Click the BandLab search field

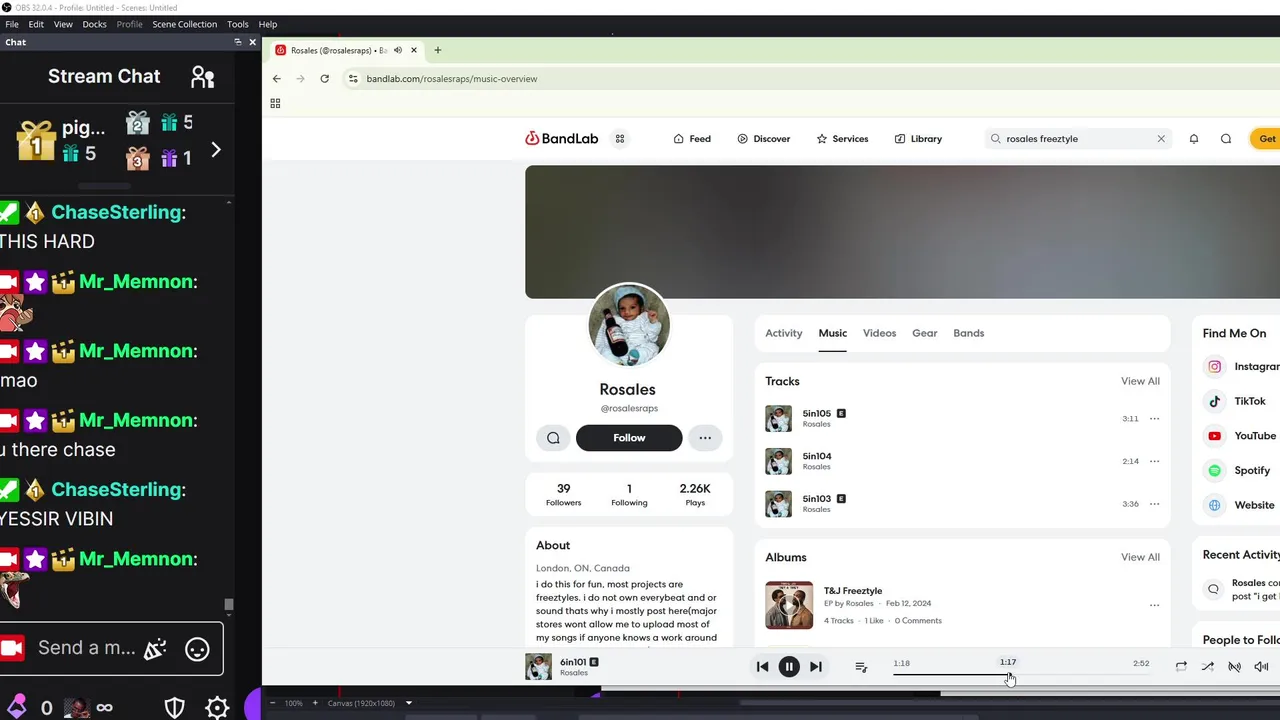[1078, 139]
